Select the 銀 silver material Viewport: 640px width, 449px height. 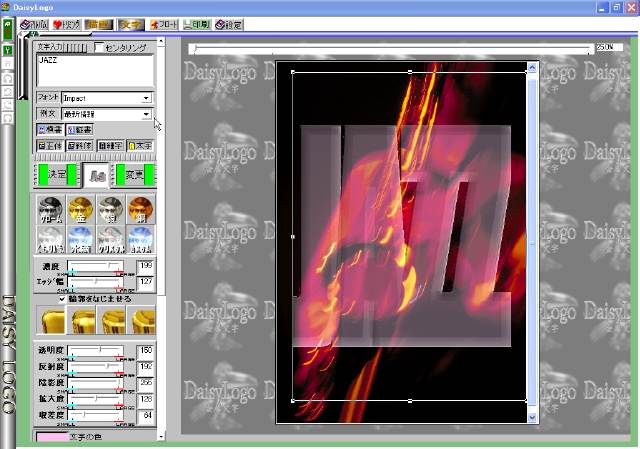111,210
